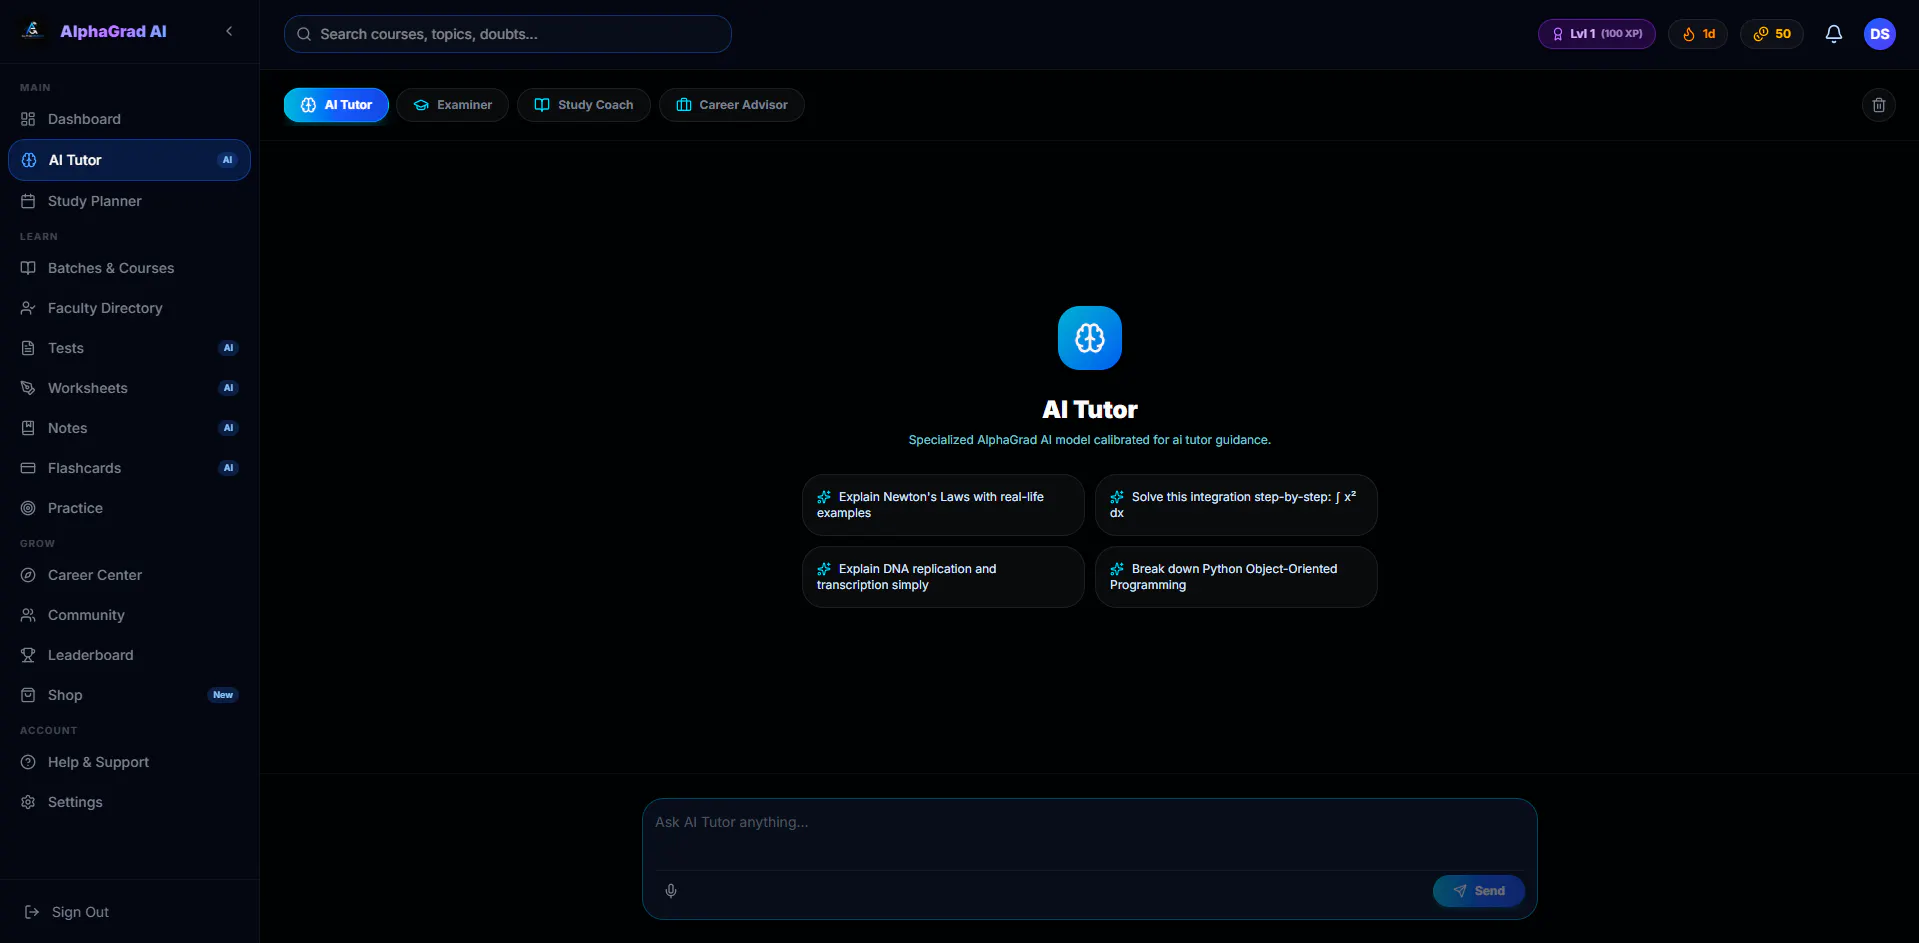Click the central AI Tutor brain icon

tap(1090, 338)
